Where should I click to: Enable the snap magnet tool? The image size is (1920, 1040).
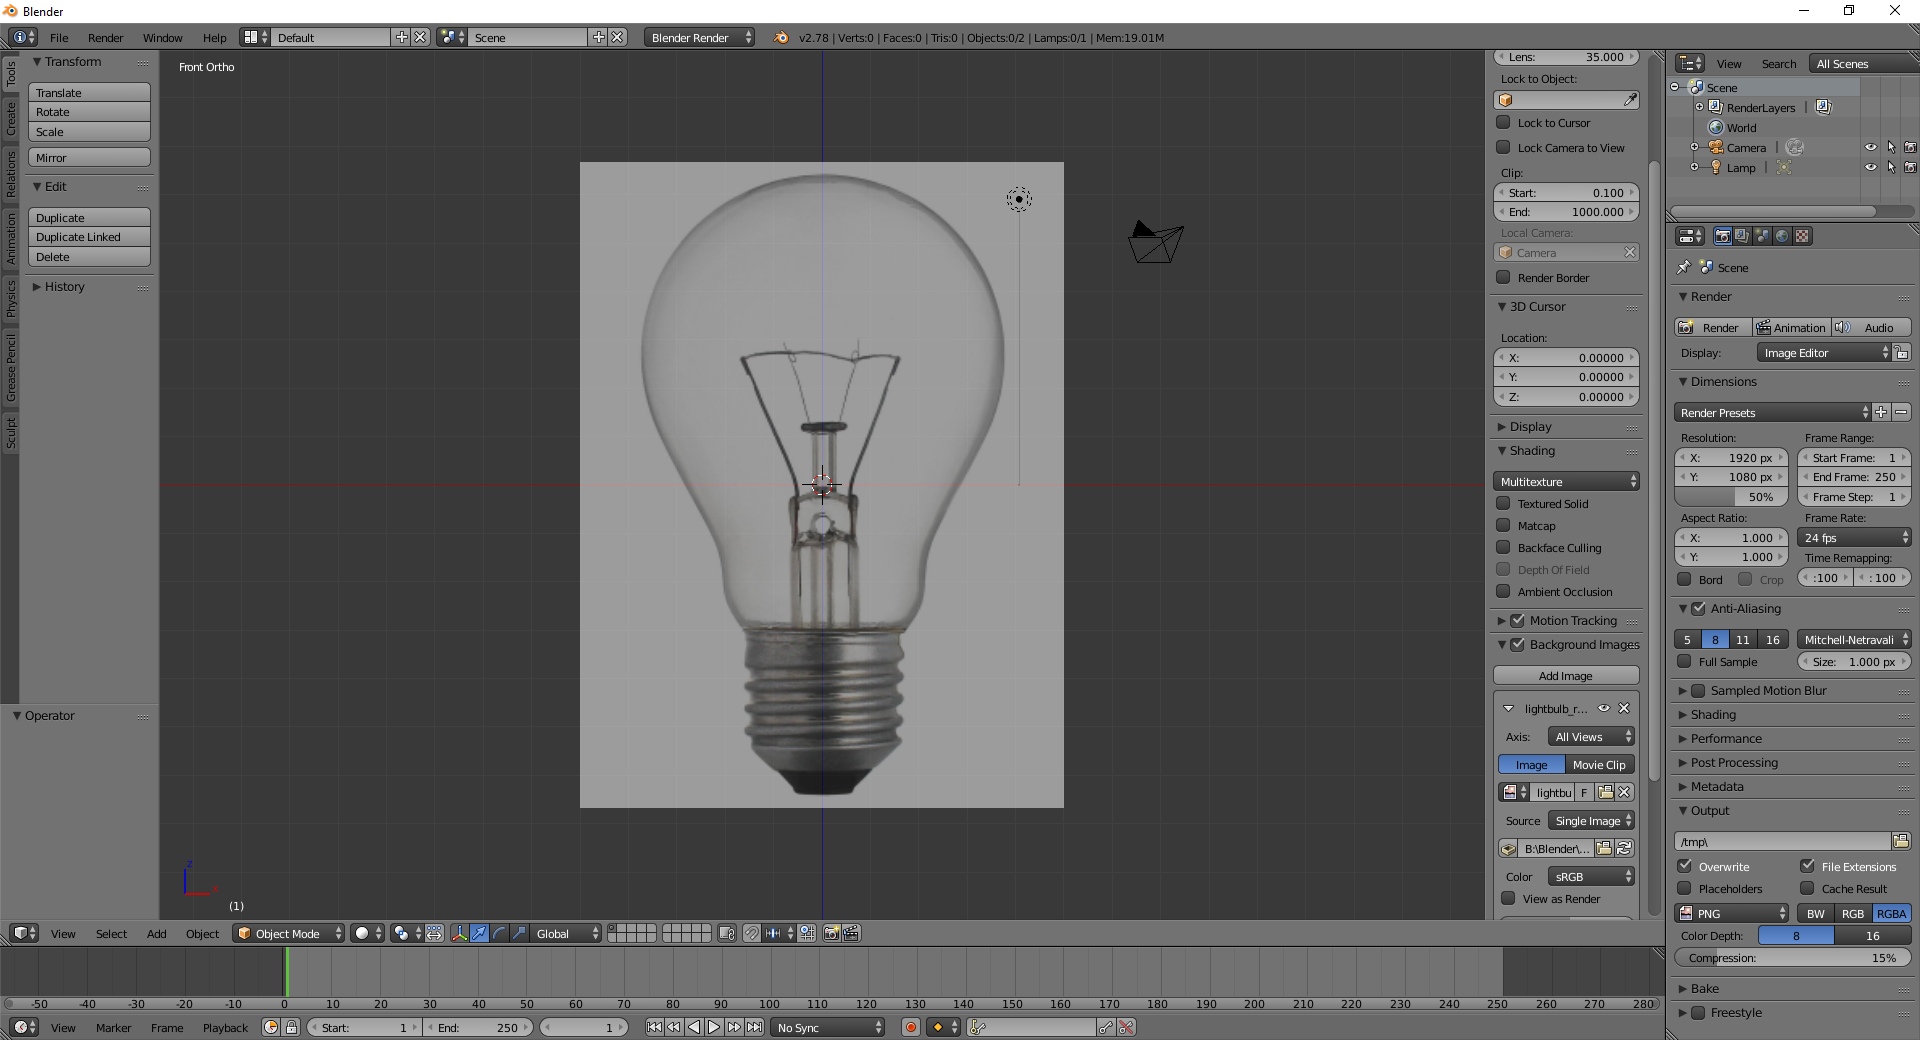[x=751, y=933]
